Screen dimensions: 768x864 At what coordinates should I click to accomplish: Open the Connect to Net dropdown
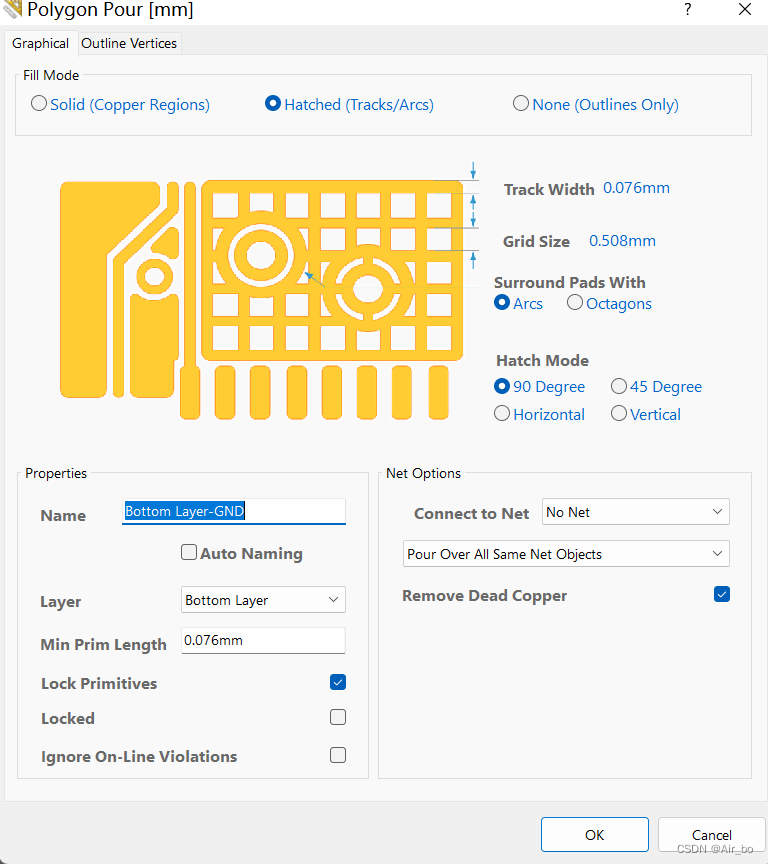636,512
